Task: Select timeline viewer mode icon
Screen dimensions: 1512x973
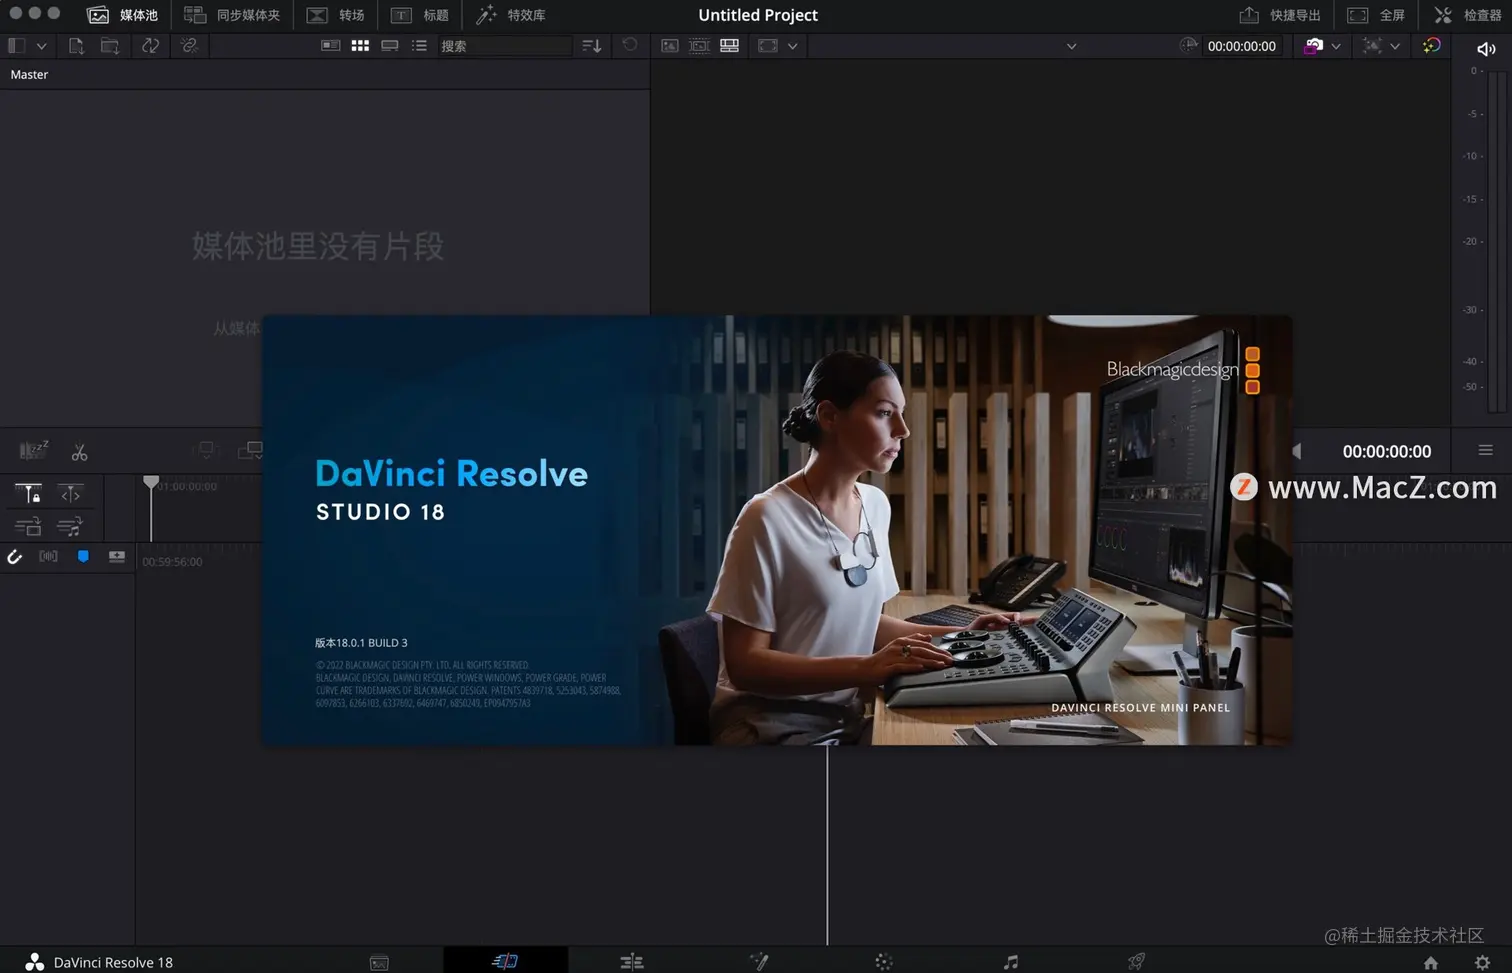Action: [729, 46]
